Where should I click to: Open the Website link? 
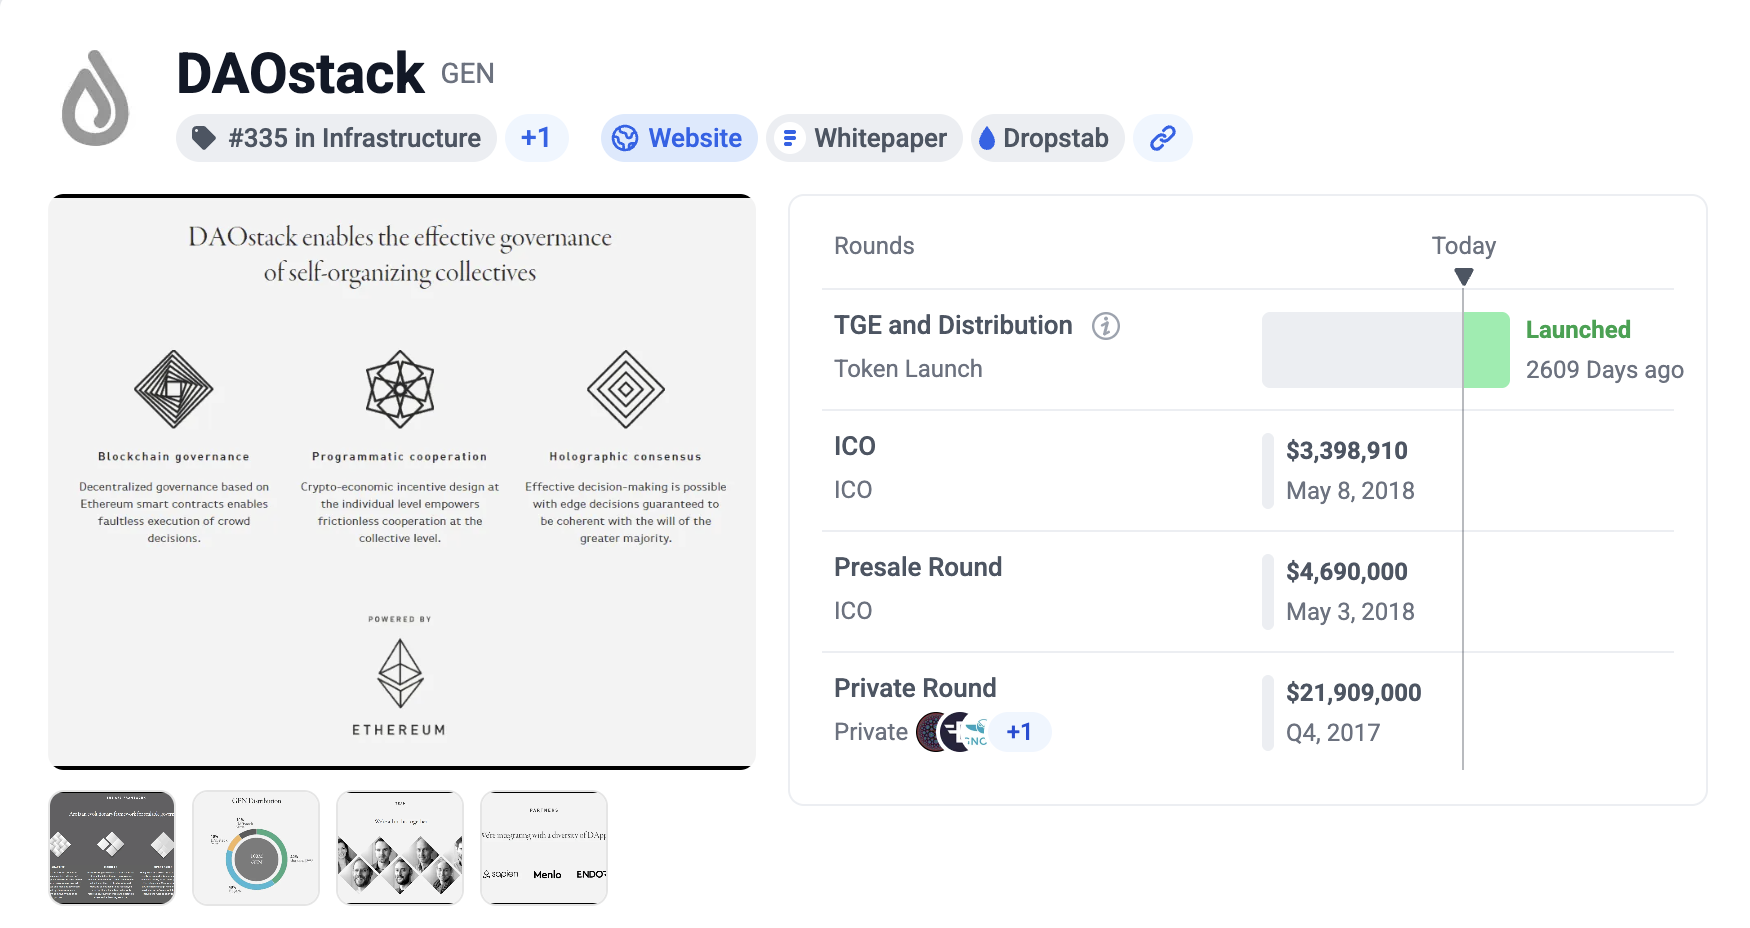pyautogui.click(x=679, y=138)
